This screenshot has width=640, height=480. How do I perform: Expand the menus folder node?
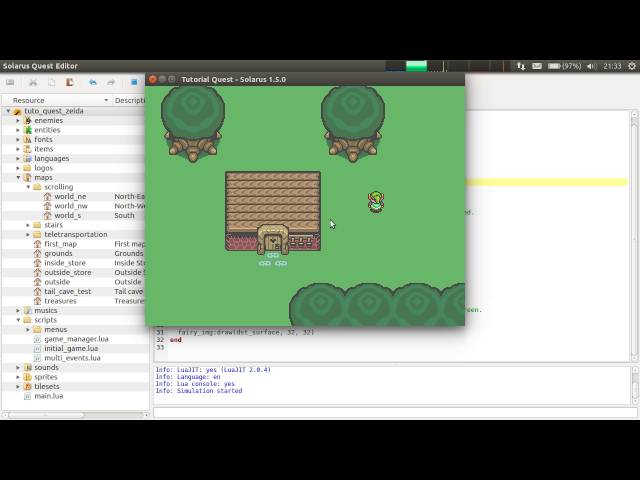28,329
